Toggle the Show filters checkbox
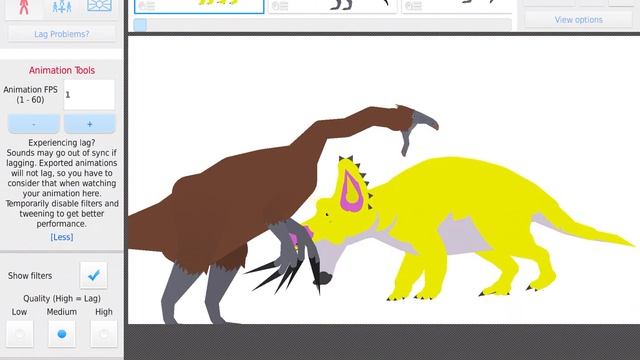The width and height of the screenshot is (640, 360). (93, 276)
